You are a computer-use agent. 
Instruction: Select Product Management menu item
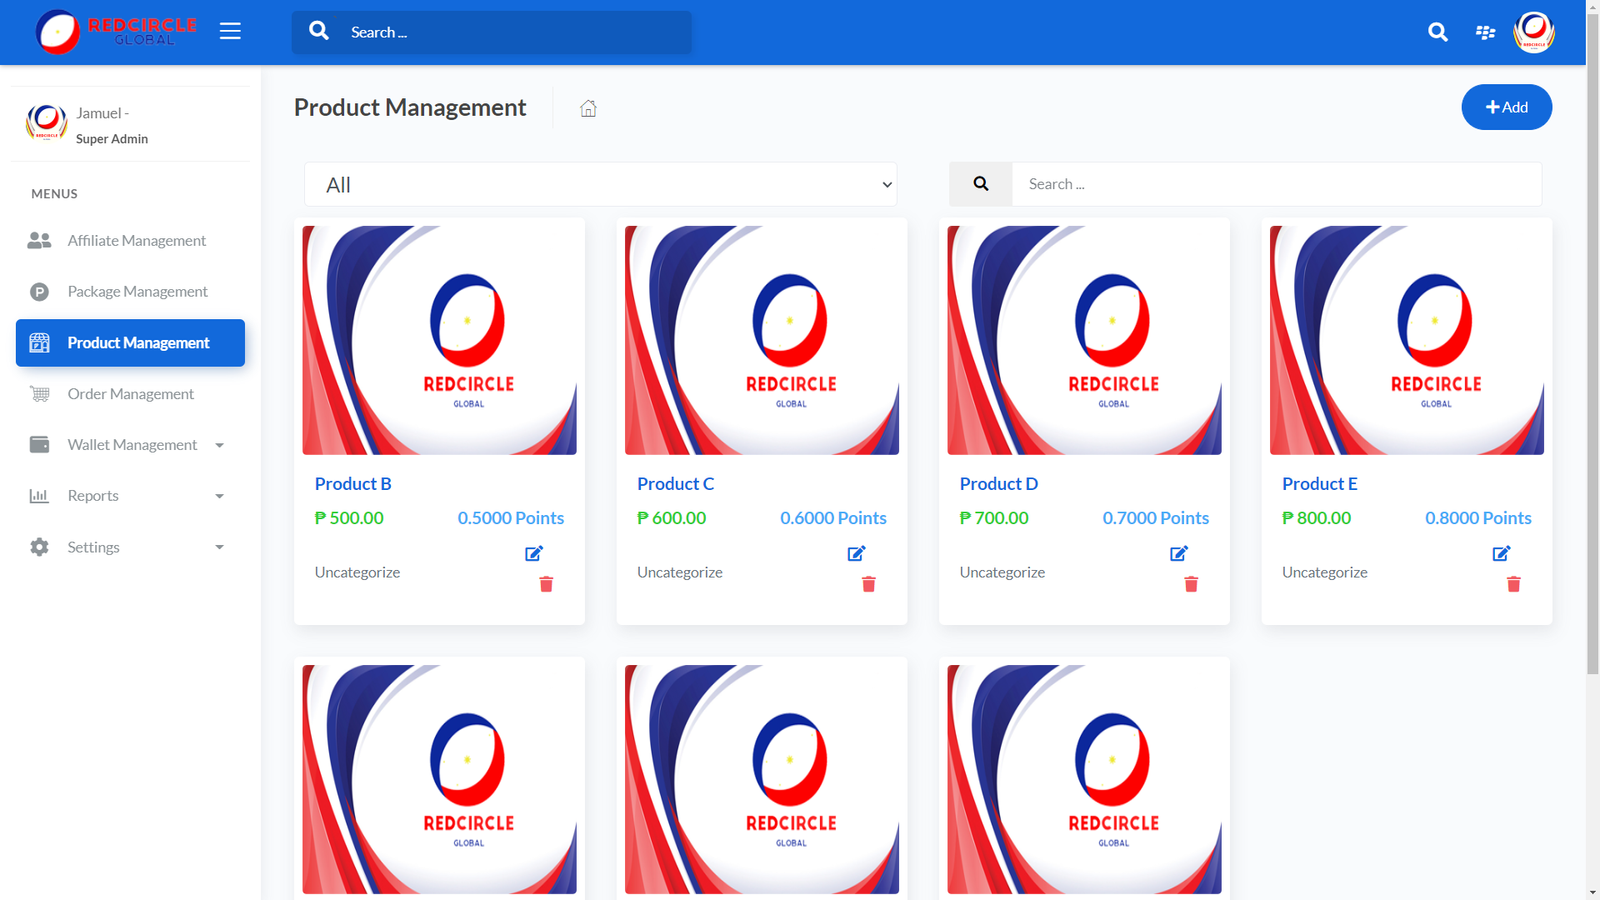coord(130,343)
